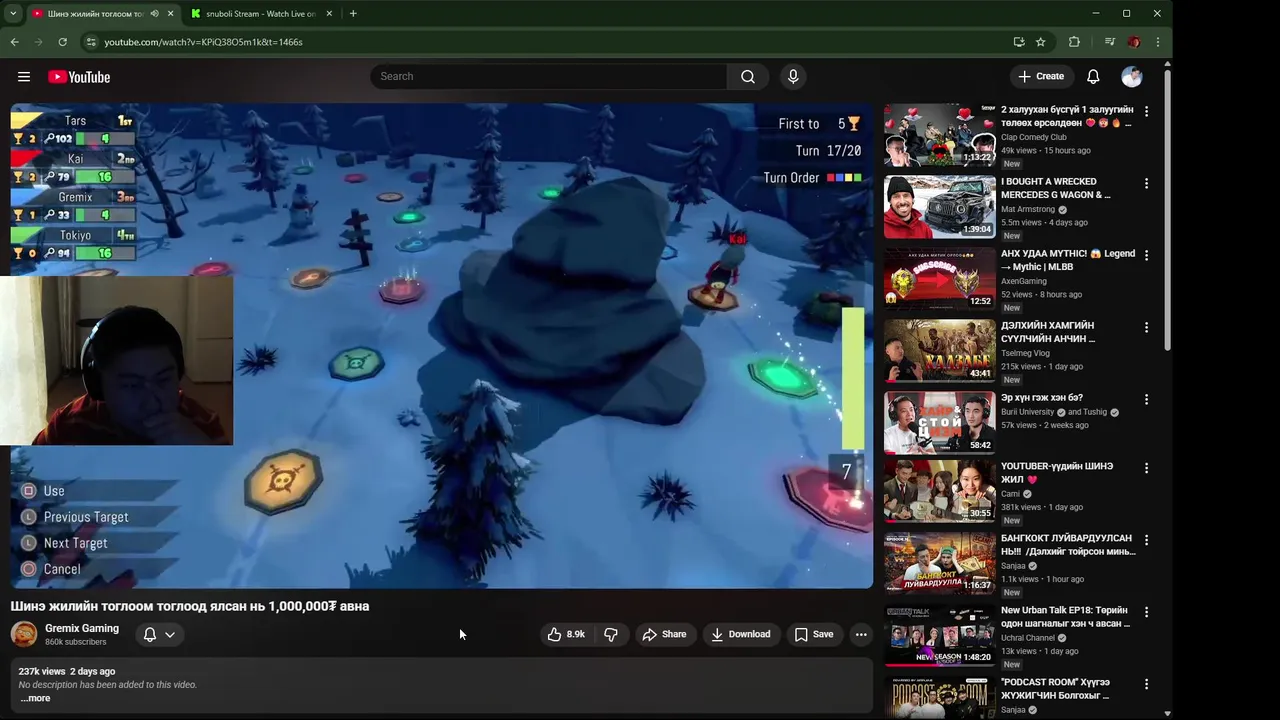Image resolution: width=1280 pixels, height=720 pixels.
Task: Open options for Clap Comedy Club video
Action: (x=1146, y=111)
